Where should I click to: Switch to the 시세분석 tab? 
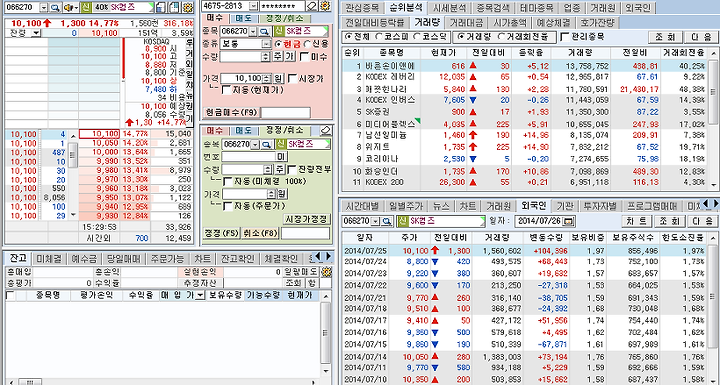[449, 8]
